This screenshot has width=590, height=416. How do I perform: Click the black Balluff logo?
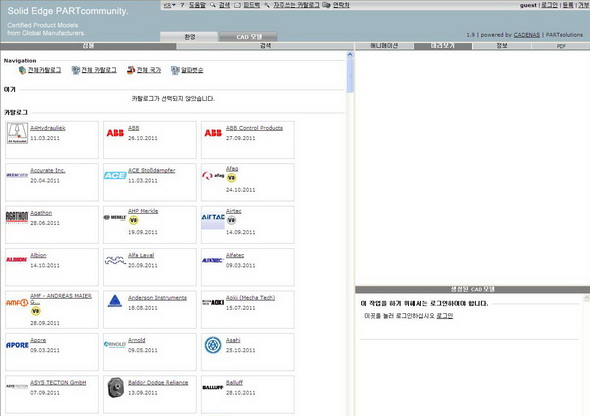213,387
